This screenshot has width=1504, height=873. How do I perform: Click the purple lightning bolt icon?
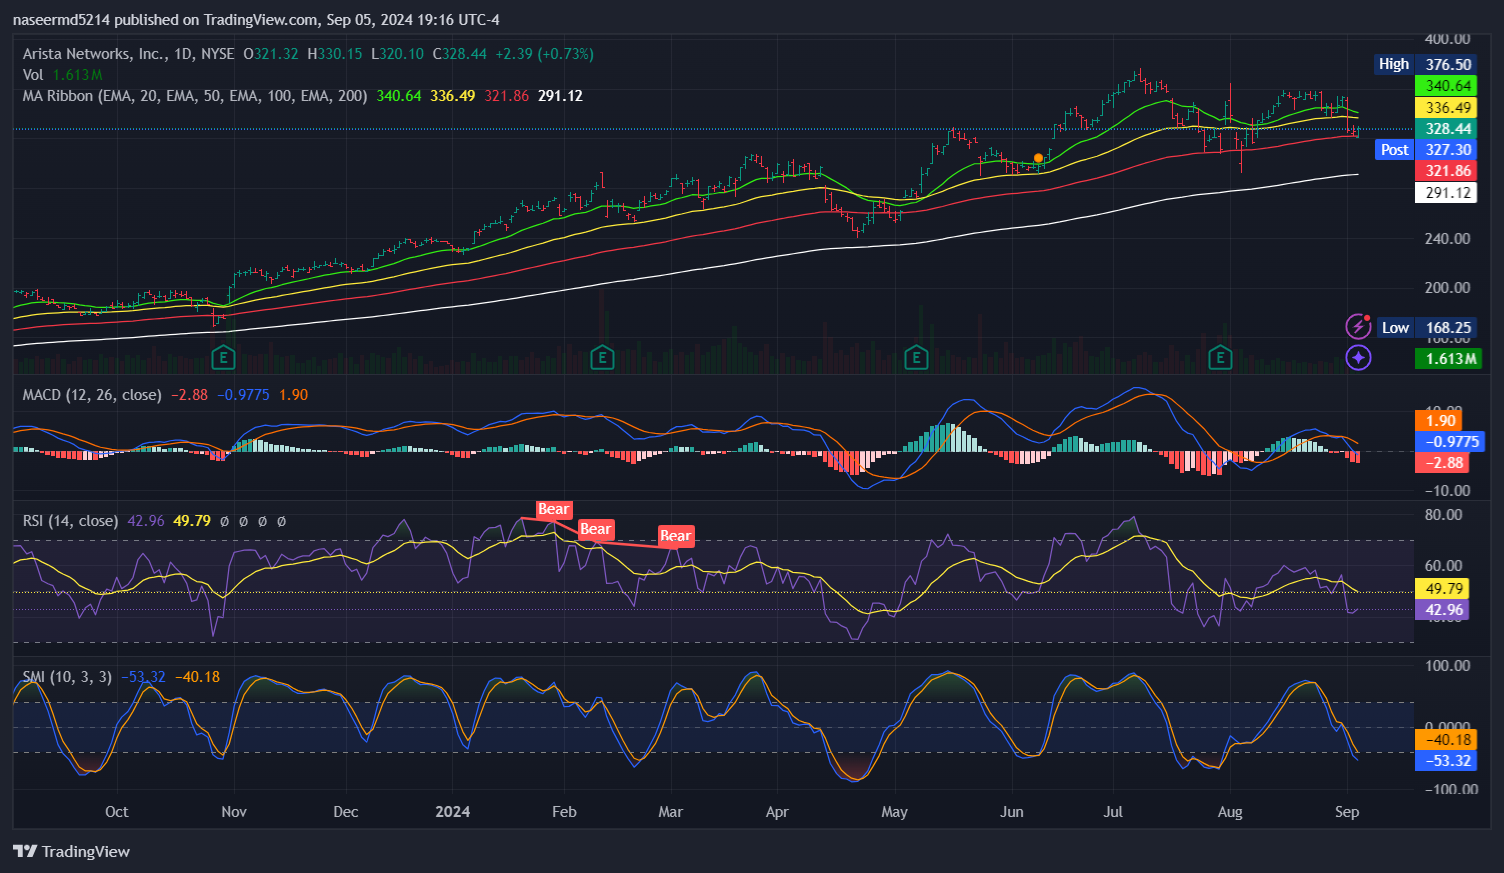(x=1358, y=327)
